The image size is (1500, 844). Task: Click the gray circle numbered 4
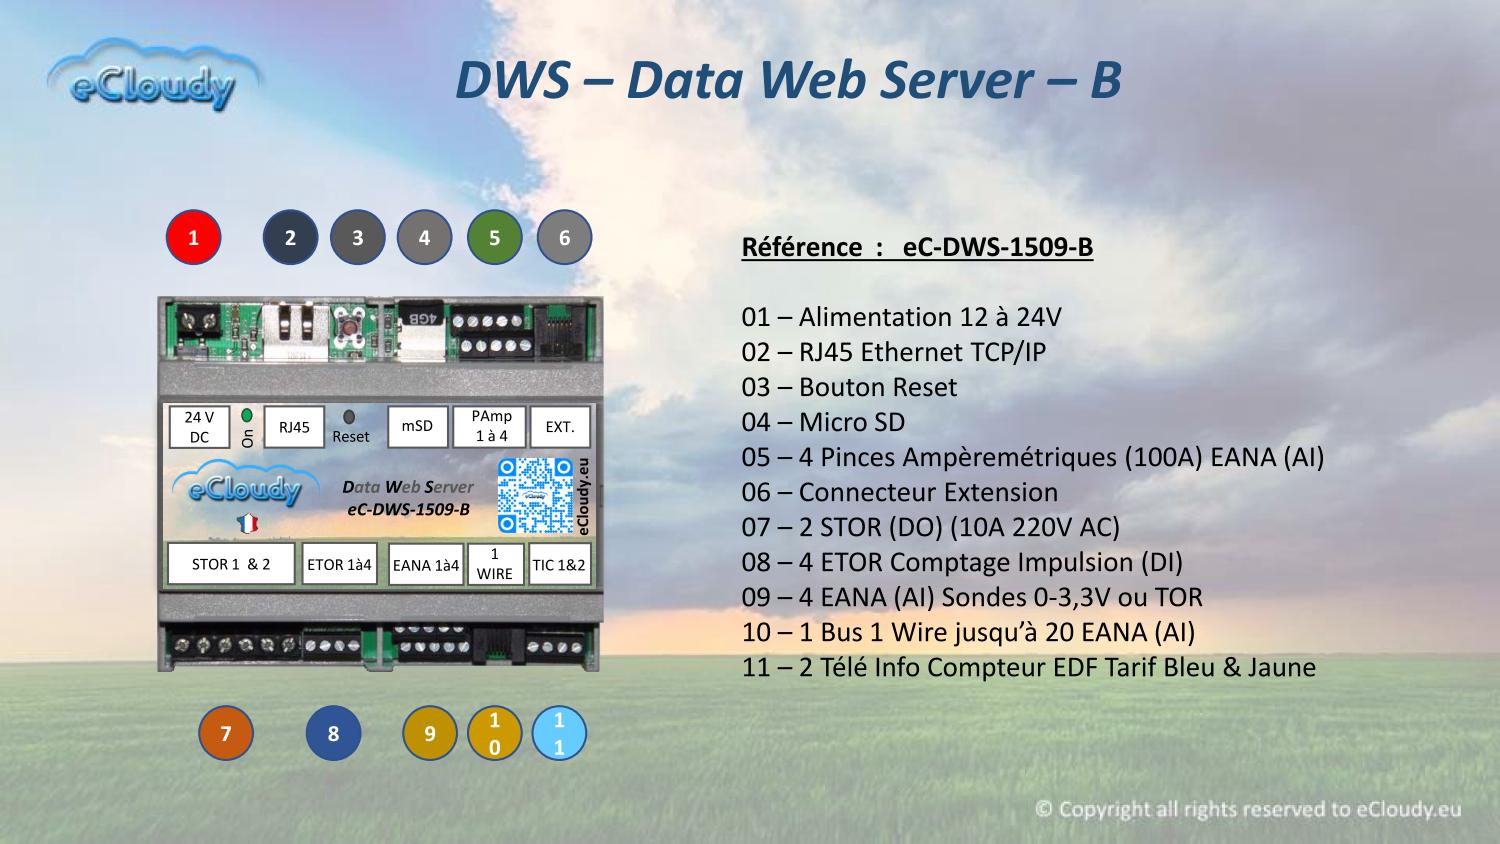point(424,238)
